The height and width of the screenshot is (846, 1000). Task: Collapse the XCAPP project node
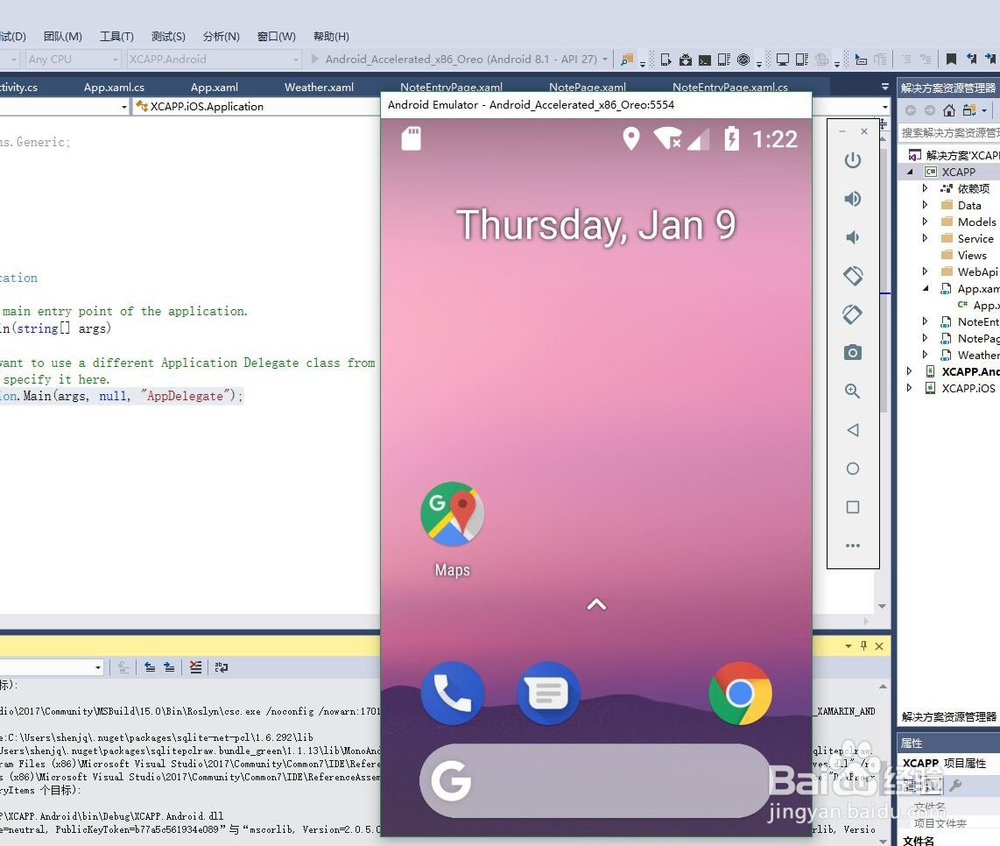click(x=910, y=171)
